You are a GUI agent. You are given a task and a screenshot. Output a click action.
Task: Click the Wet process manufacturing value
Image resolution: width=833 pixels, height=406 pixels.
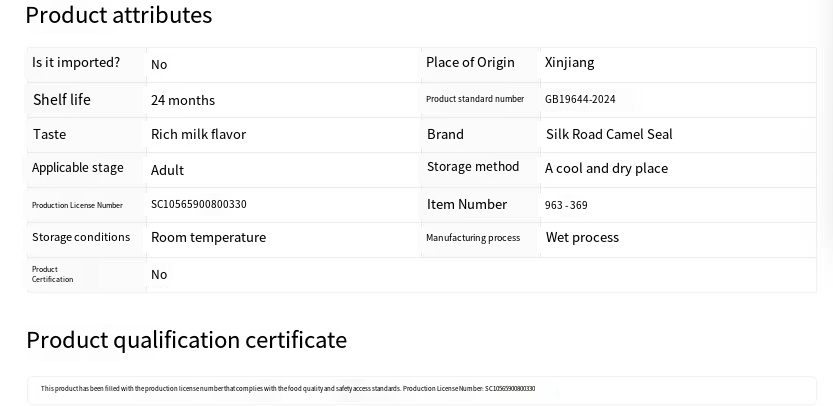tap(582, 237)
